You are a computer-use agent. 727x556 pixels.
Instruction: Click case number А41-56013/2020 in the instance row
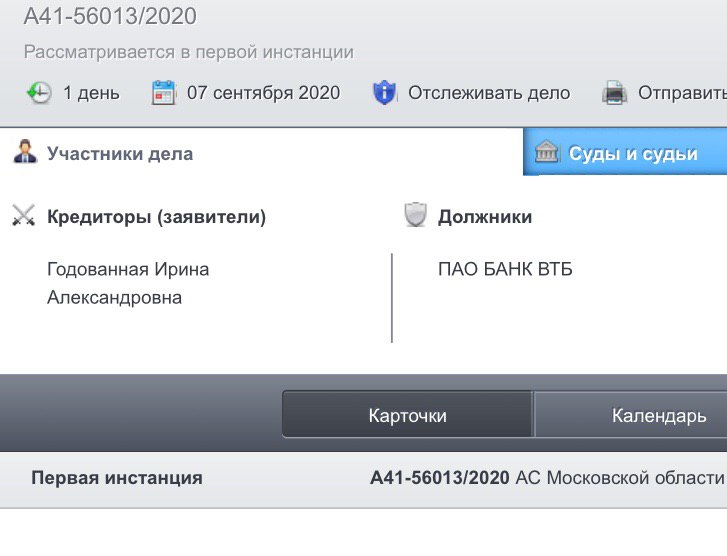coord(440,478)
